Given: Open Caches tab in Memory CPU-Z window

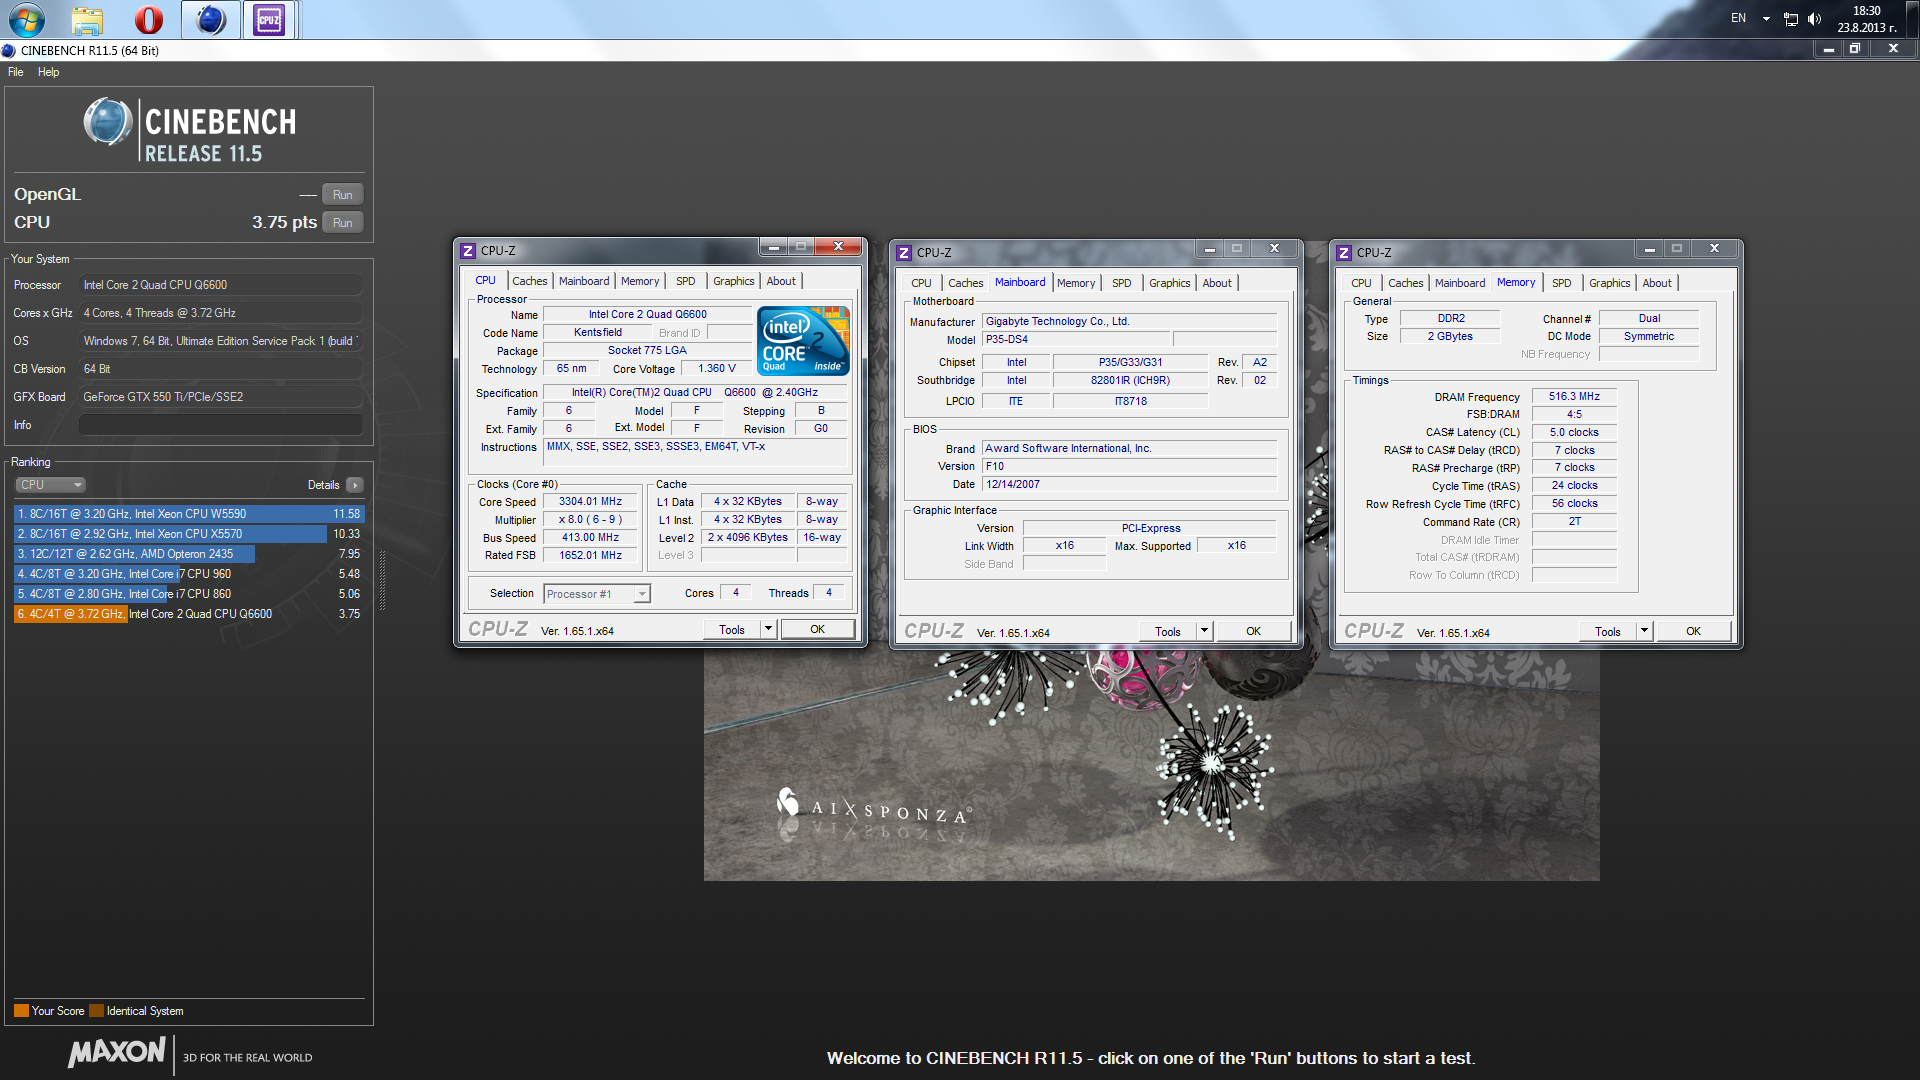Looking at the screenshot, I should pos(1406,283).
